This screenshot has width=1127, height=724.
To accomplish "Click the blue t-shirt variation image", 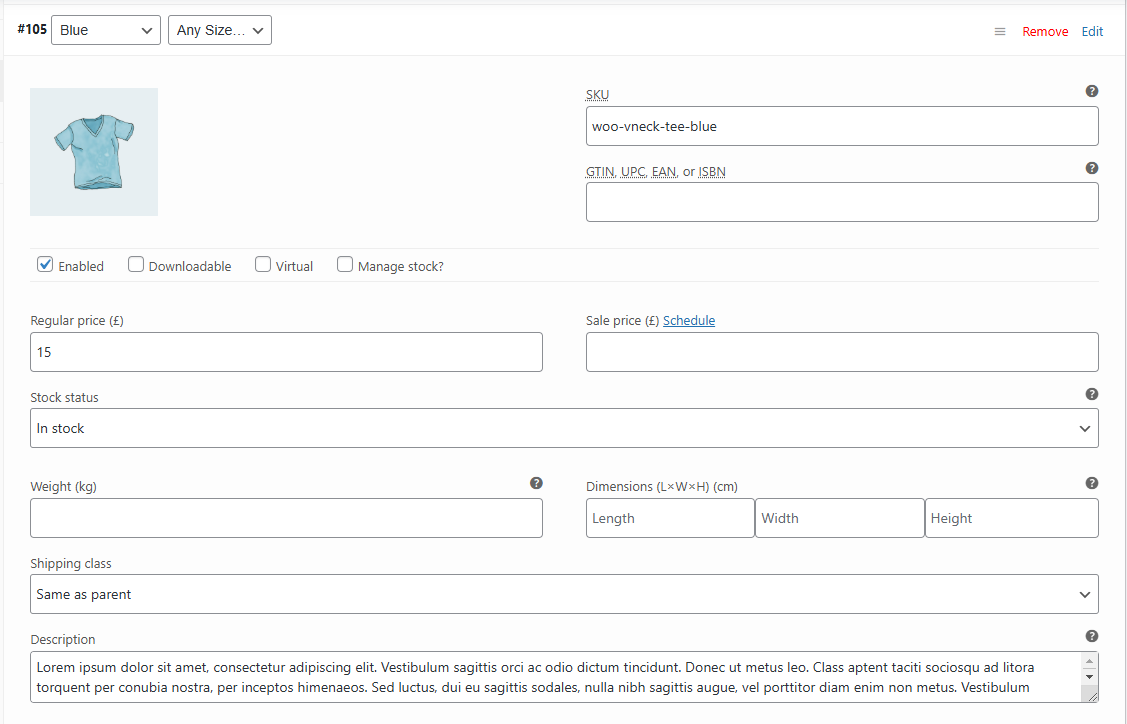I will (94, 151).
